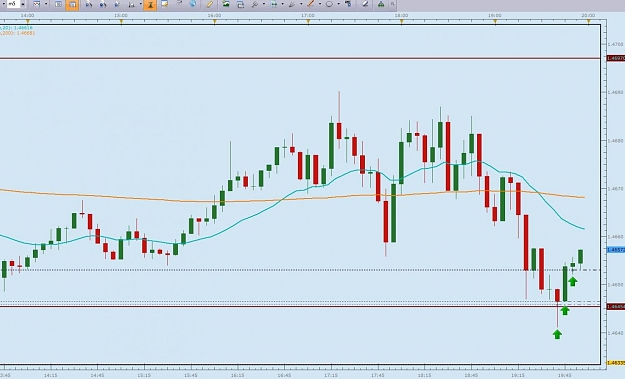
Task: Click the 15:00 time marker triangle
Action: click(x=121, y=22)
